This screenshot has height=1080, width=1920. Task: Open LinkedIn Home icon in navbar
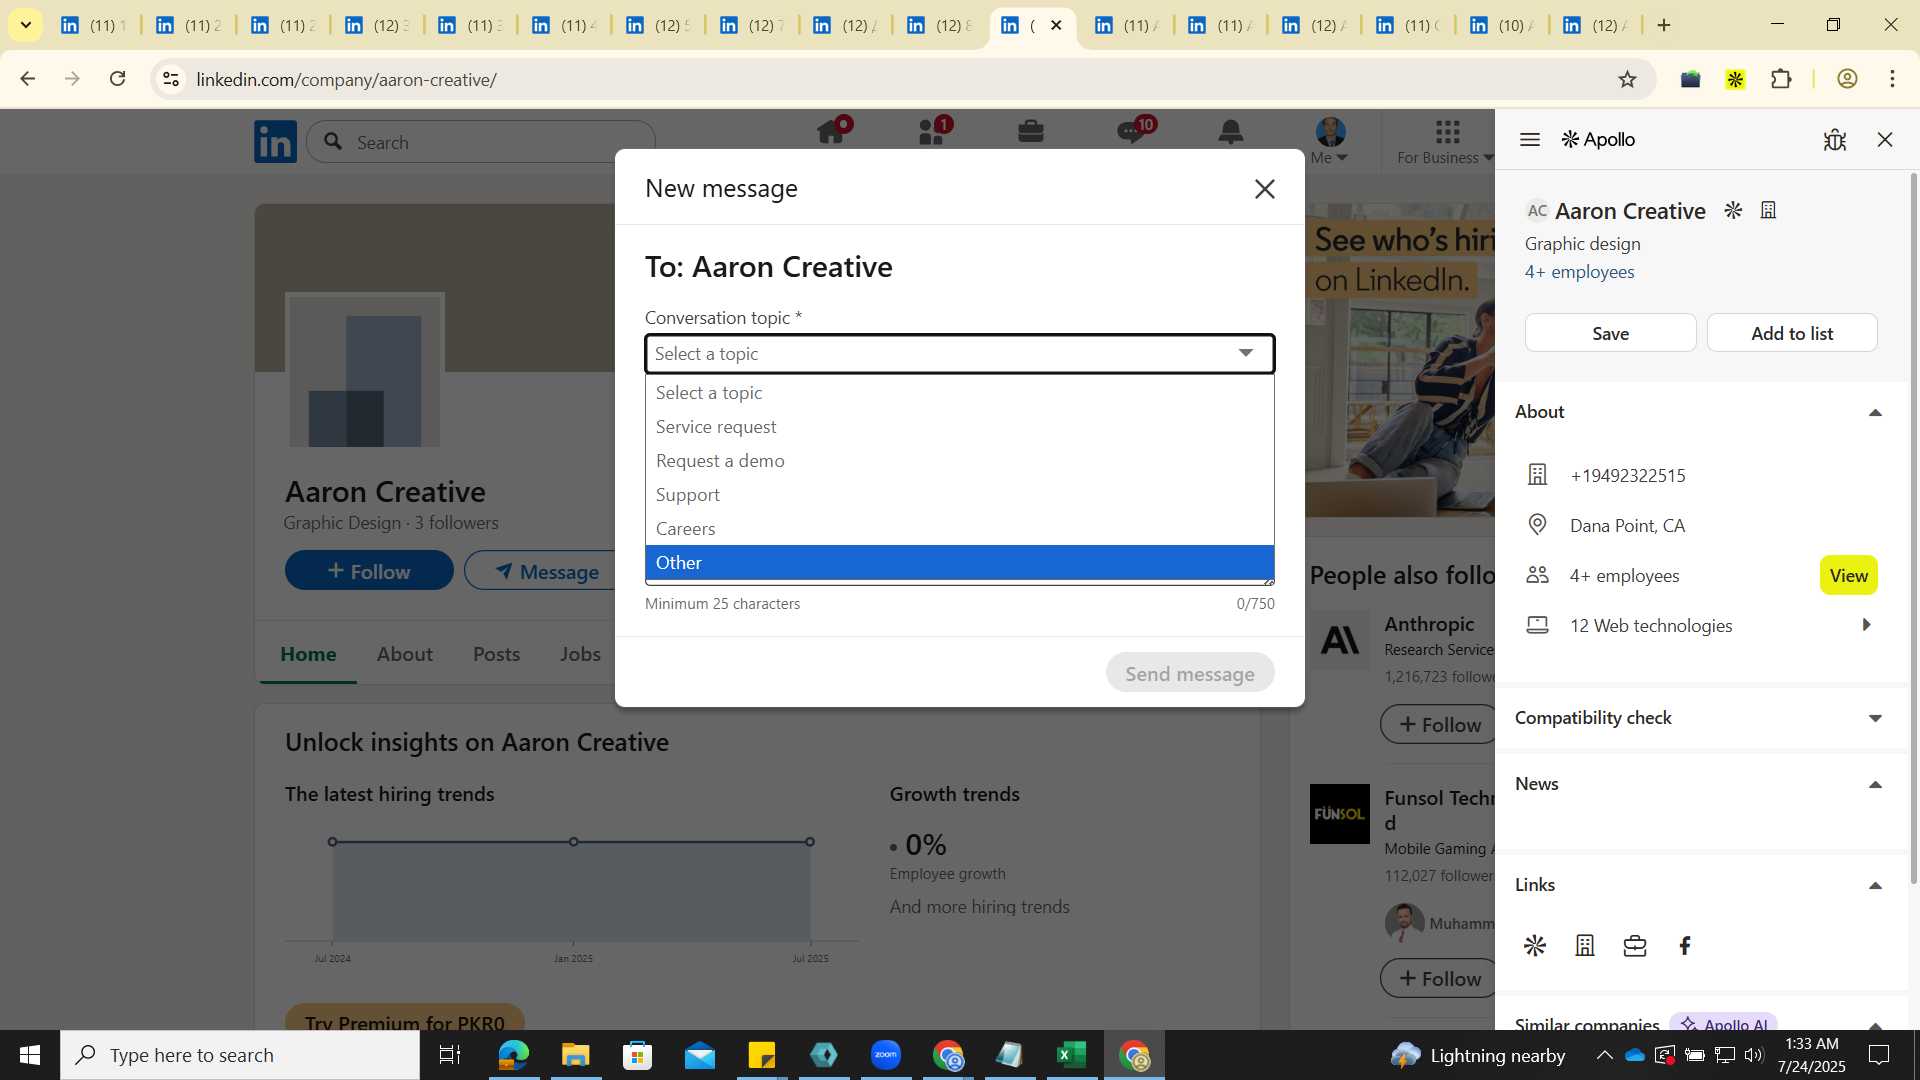point(832,133)
